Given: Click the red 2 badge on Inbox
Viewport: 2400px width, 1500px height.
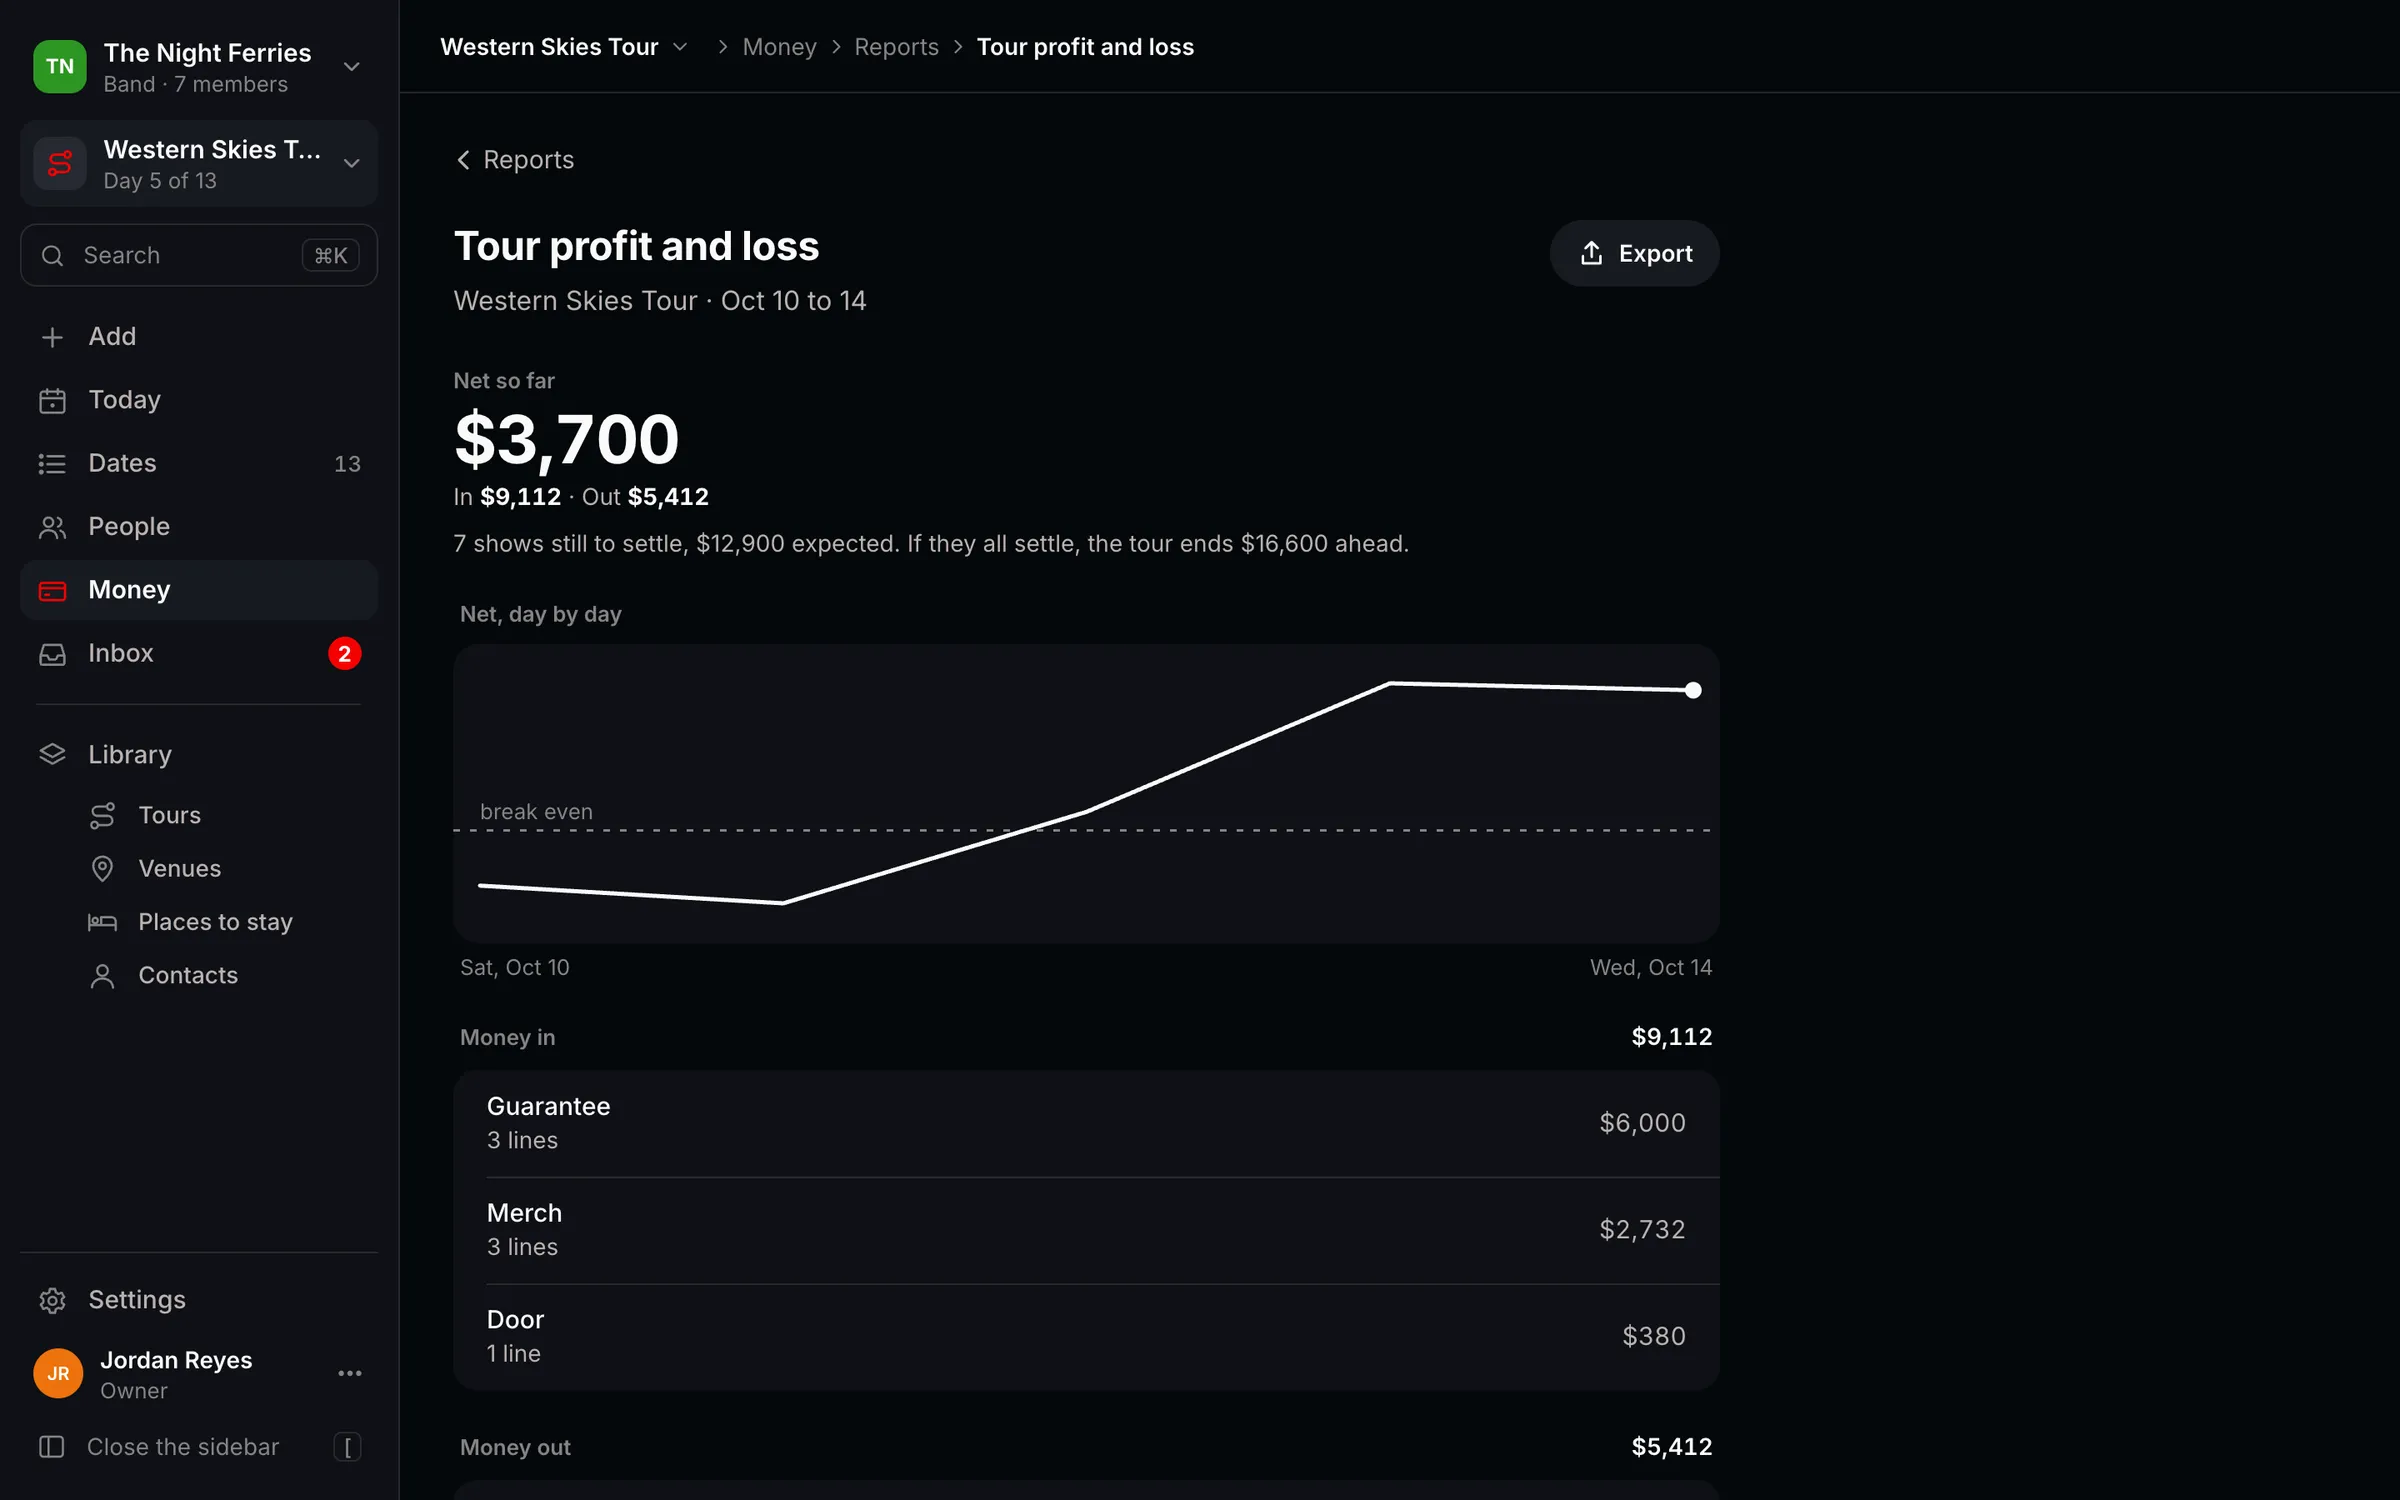Looking at the screenshot, I should click(x=344, y=654).
